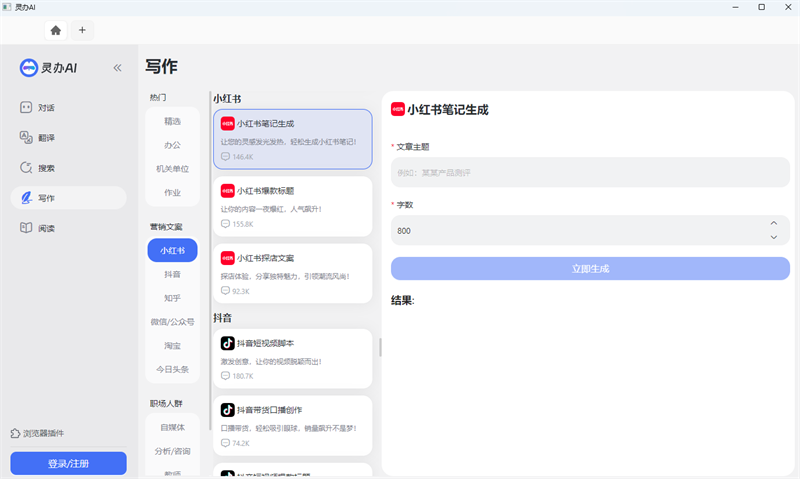Click comment icon beside 155.8K
The width and height of the screenshot is (800, 479).
coord(226,224)
